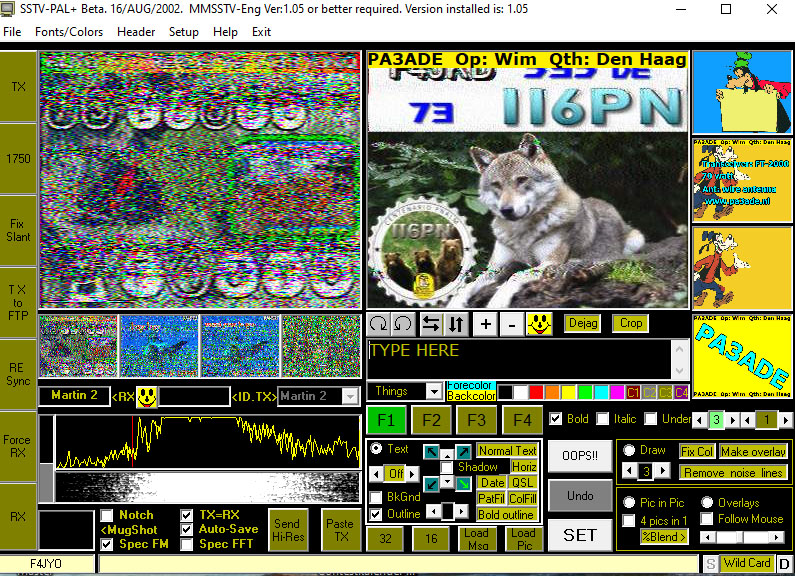The height and width of the screenshot is (576, 795).
Task: Click Fix Slant button
Action: (x=18, y=231)
